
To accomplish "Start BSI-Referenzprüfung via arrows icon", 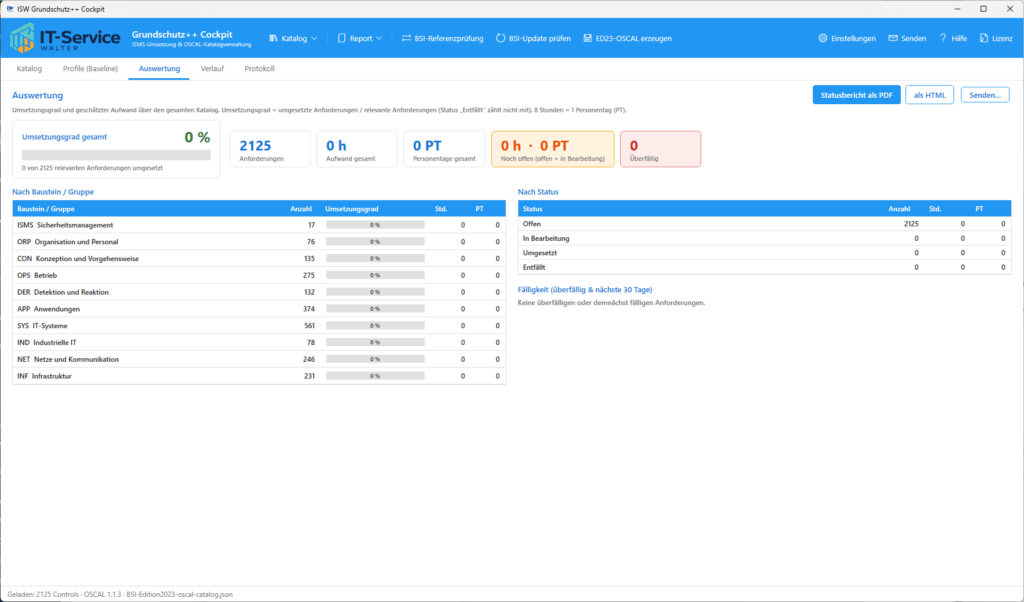I will [406, 39].
